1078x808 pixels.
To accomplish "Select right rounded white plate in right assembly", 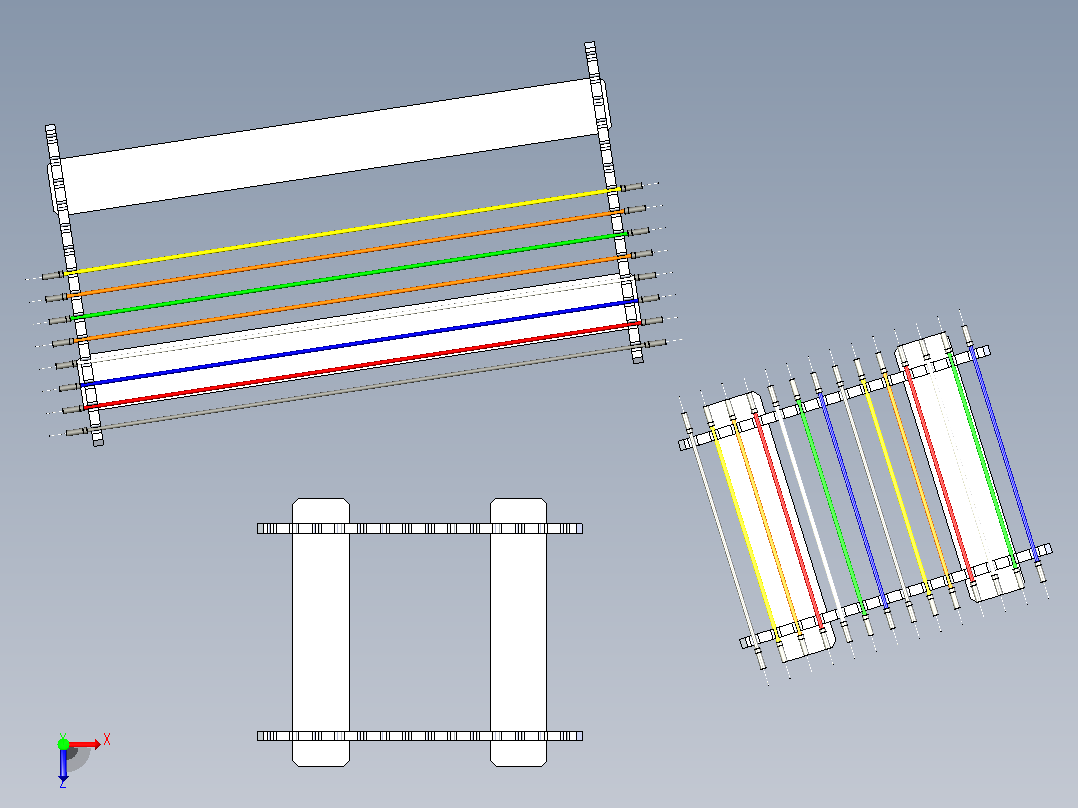I will [960, 467].
